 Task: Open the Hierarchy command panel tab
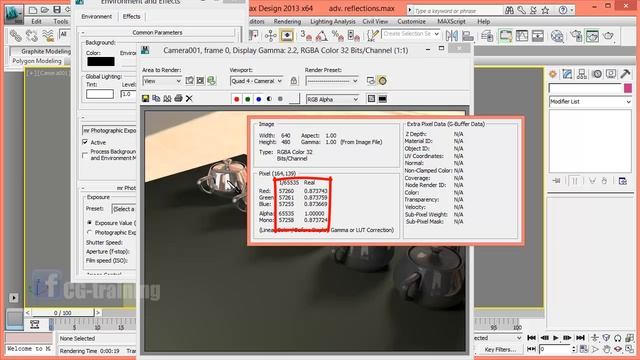click(x=582, y=74)
